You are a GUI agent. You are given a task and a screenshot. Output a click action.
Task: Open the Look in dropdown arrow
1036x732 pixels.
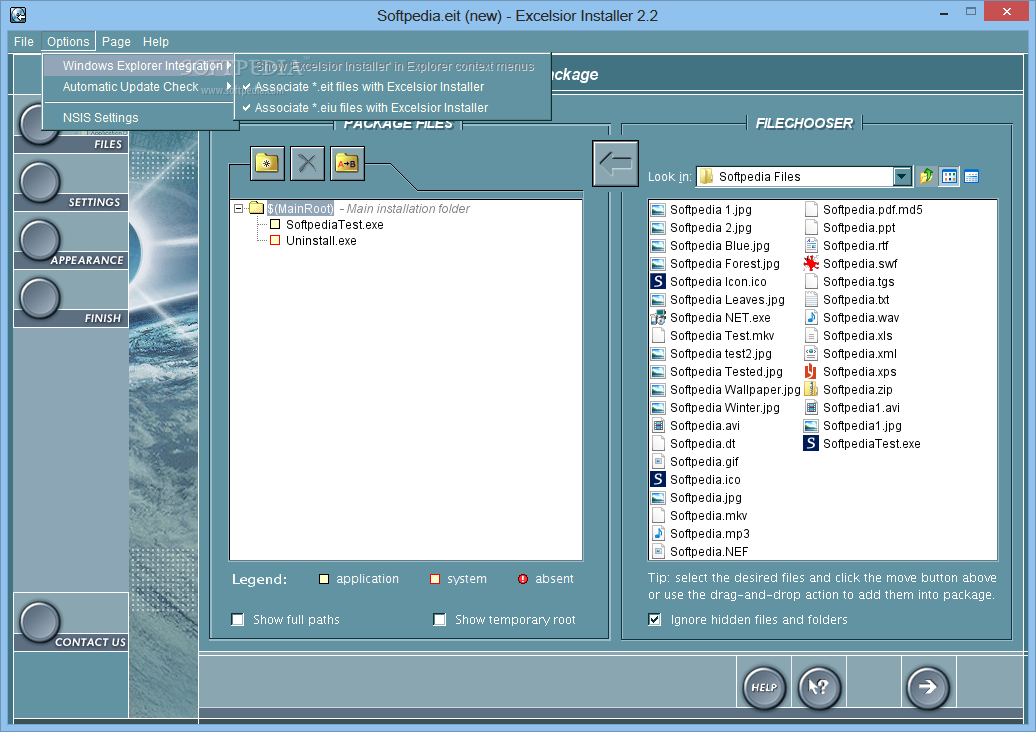(x=902, y=176)
